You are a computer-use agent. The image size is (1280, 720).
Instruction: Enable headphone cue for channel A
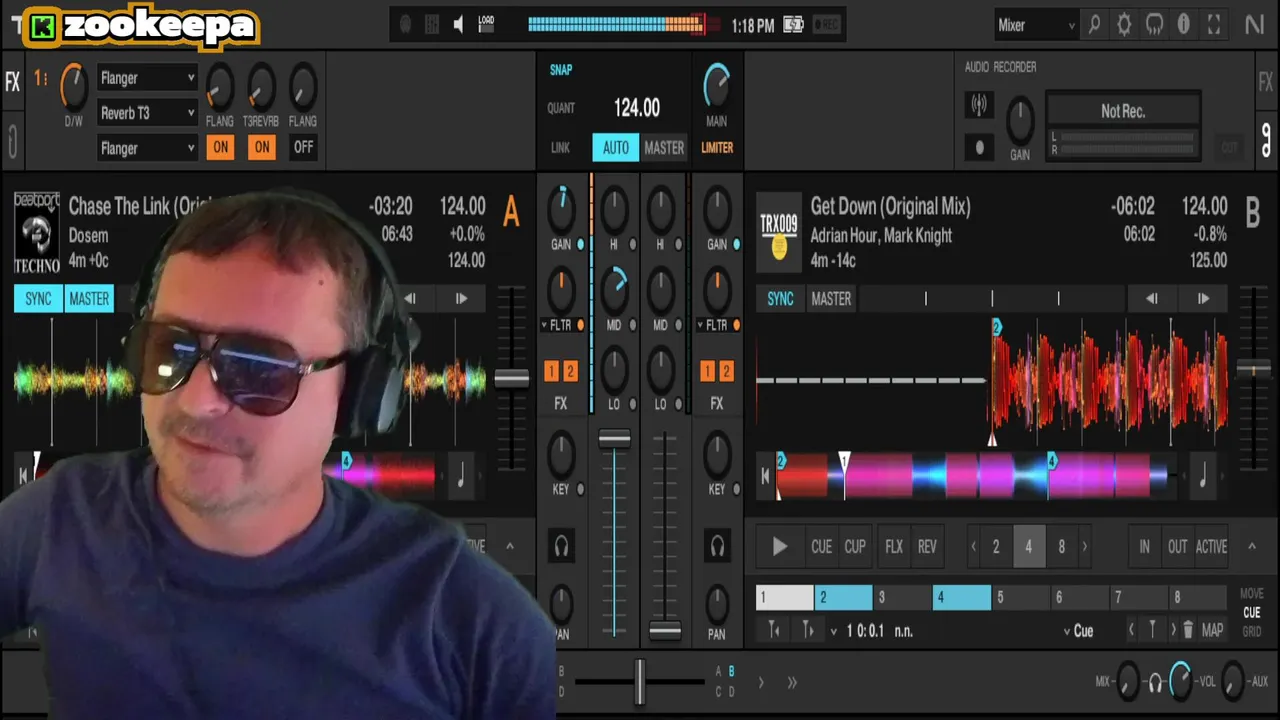561,546
